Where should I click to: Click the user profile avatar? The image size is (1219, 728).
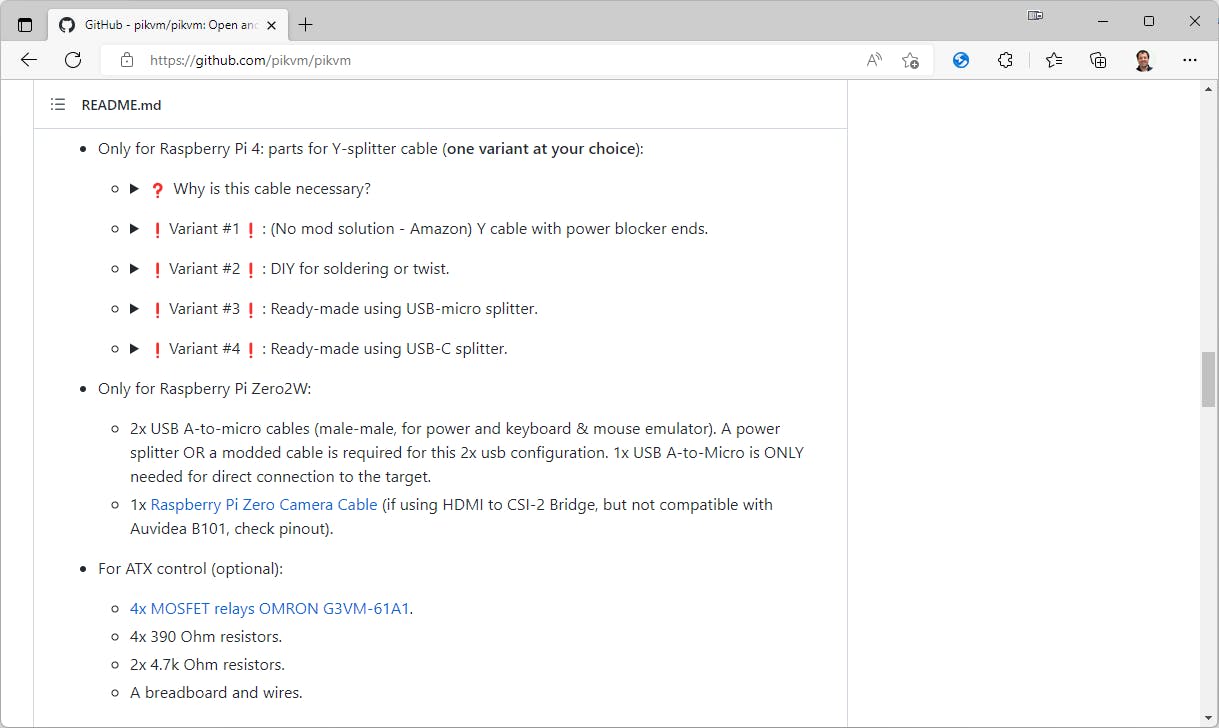click(x=1144, y=60)
